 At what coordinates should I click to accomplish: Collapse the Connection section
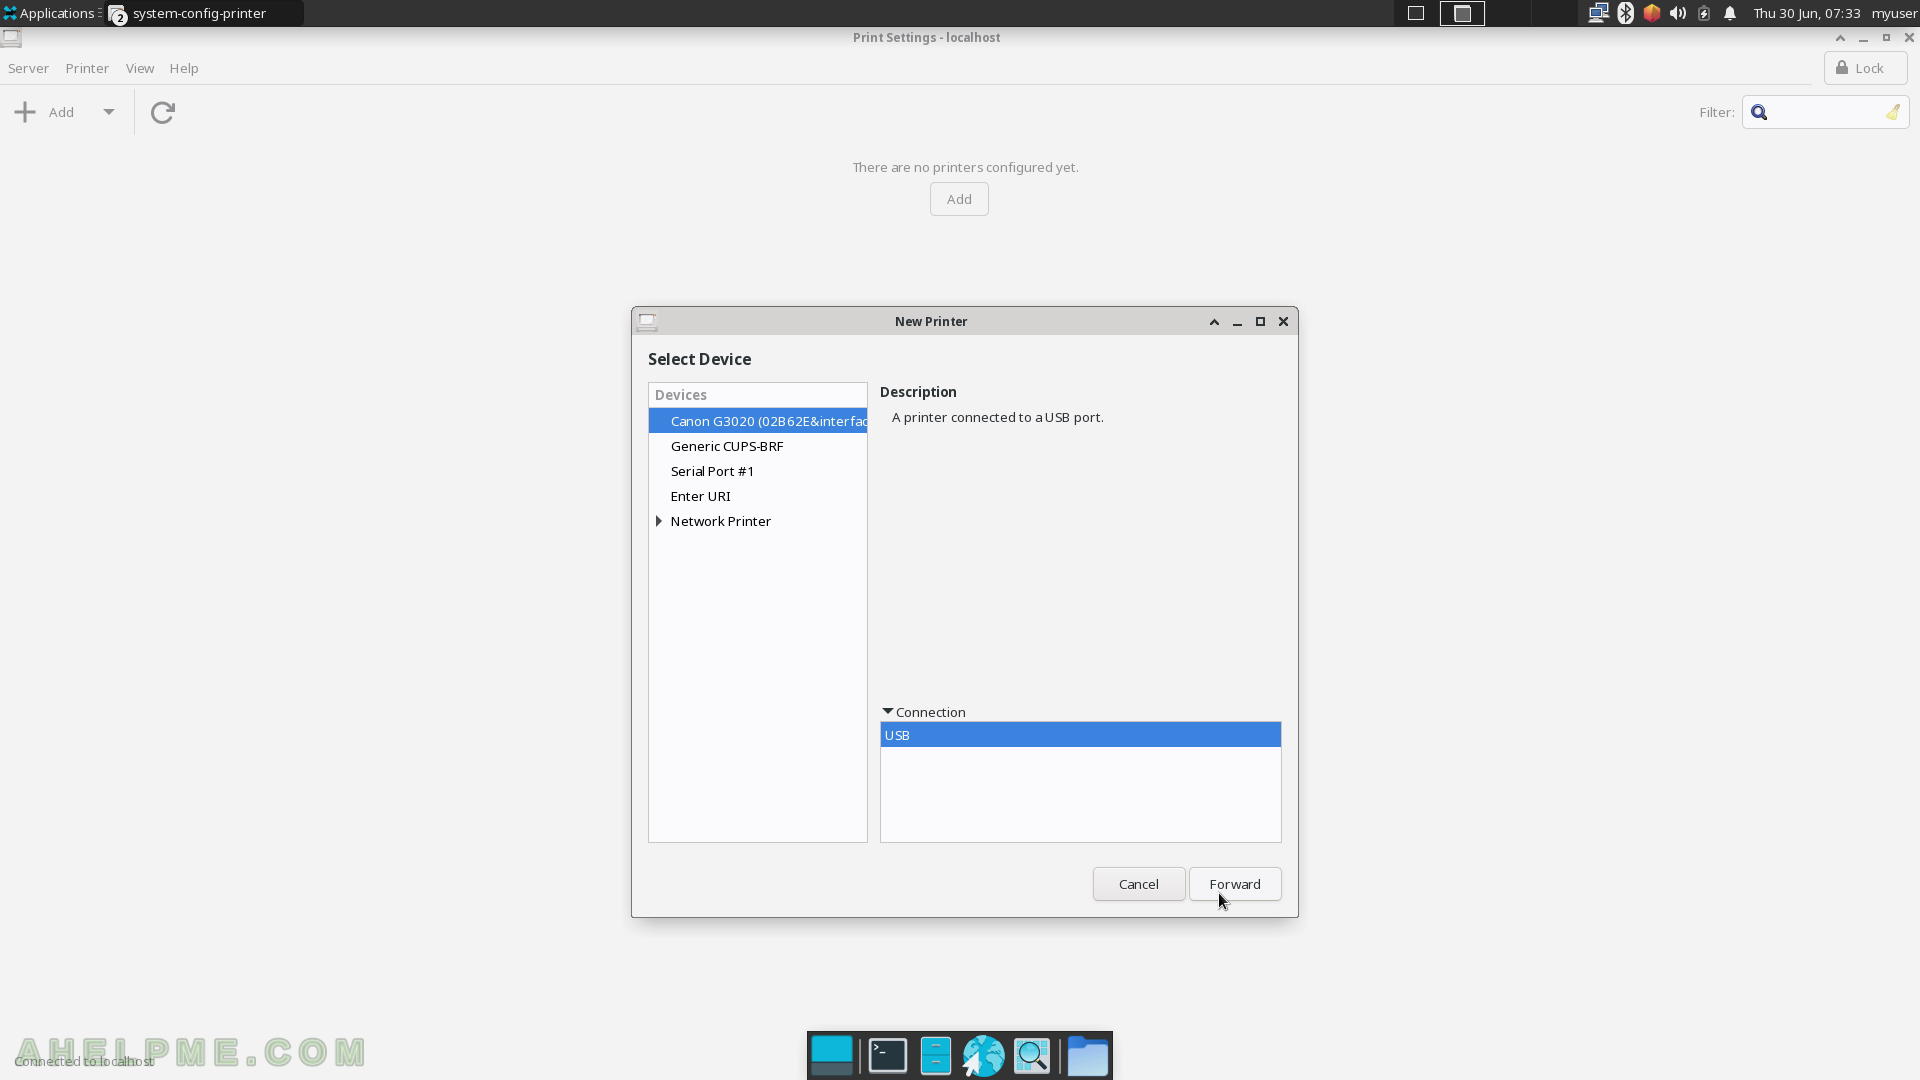click(888, 712)
